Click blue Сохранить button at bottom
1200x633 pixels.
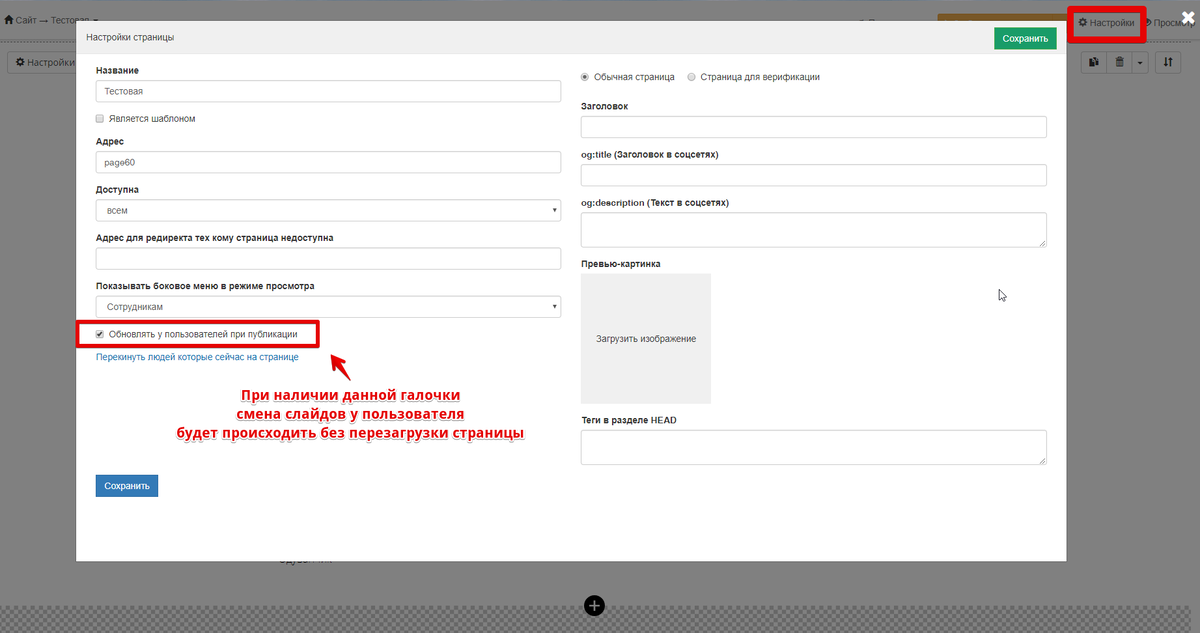[x=127, y=485]
